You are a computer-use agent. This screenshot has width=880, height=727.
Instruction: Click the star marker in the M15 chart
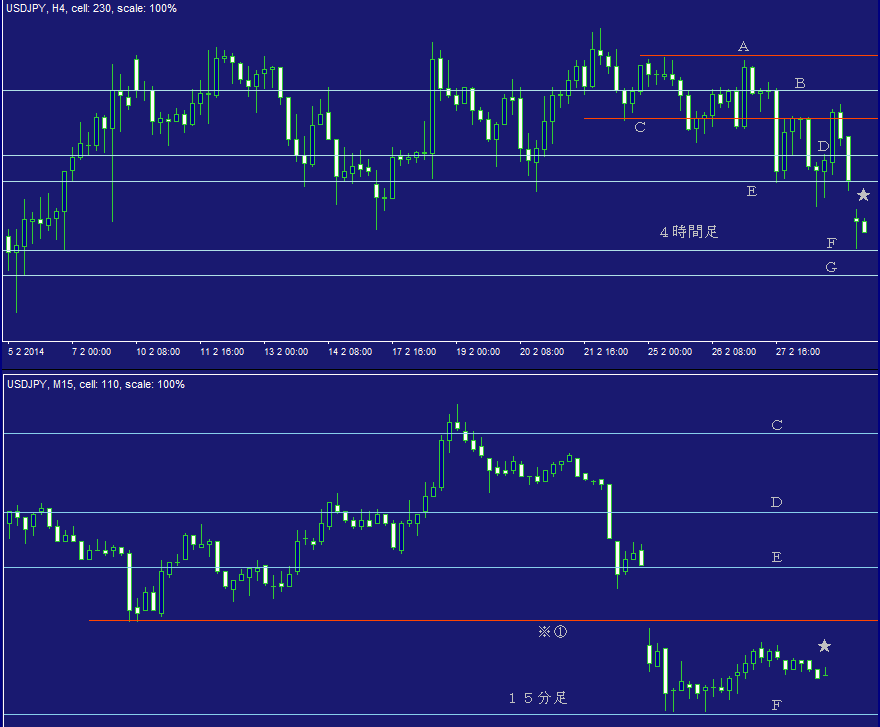[824, 646]
